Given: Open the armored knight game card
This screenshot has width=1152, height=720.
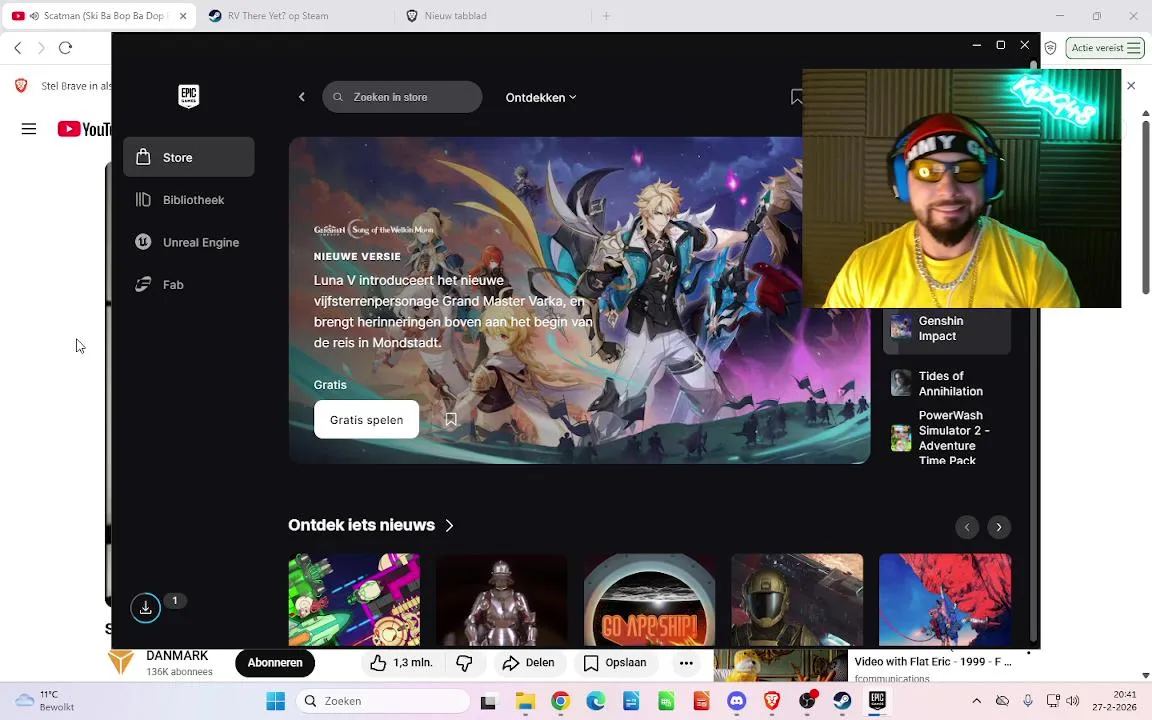Looking at the screenshot, I should point(502,600).
